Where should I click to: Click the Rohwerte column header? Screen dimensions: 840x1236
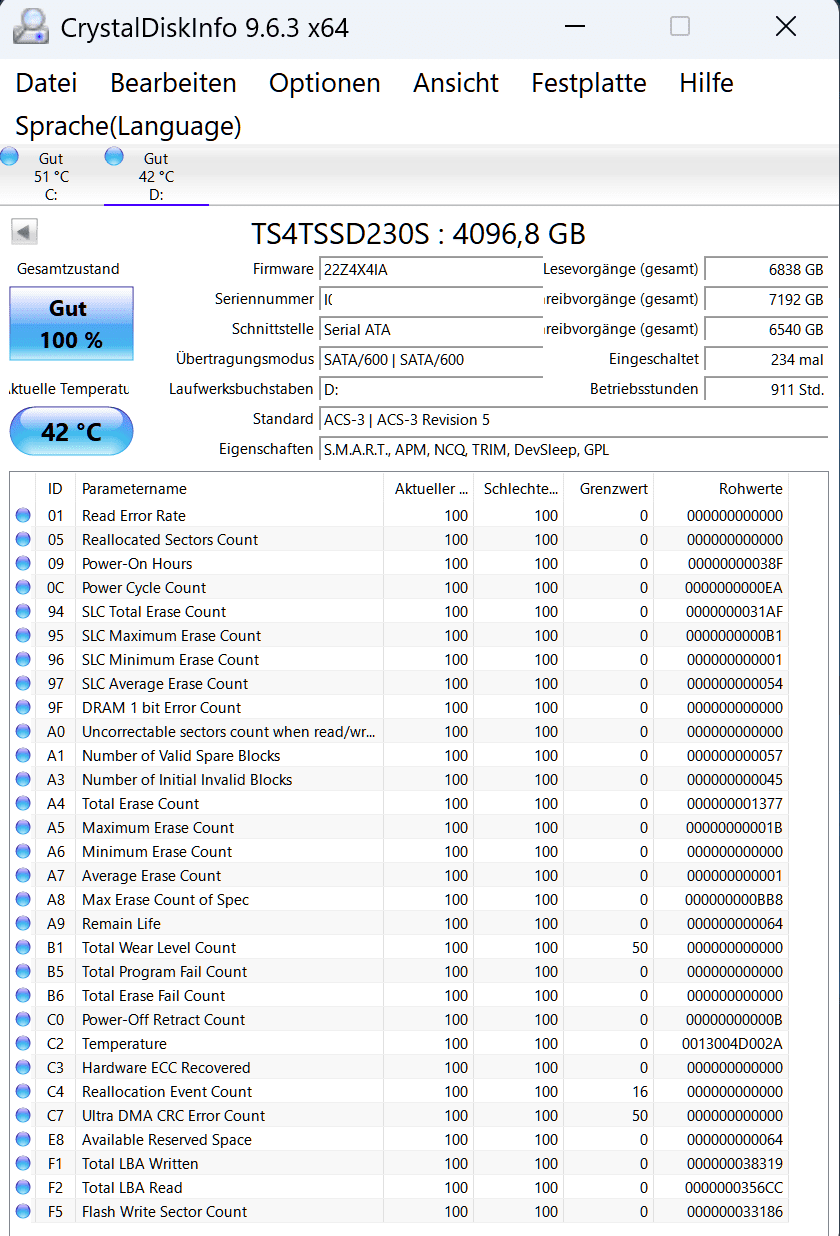tap(721, 489)
